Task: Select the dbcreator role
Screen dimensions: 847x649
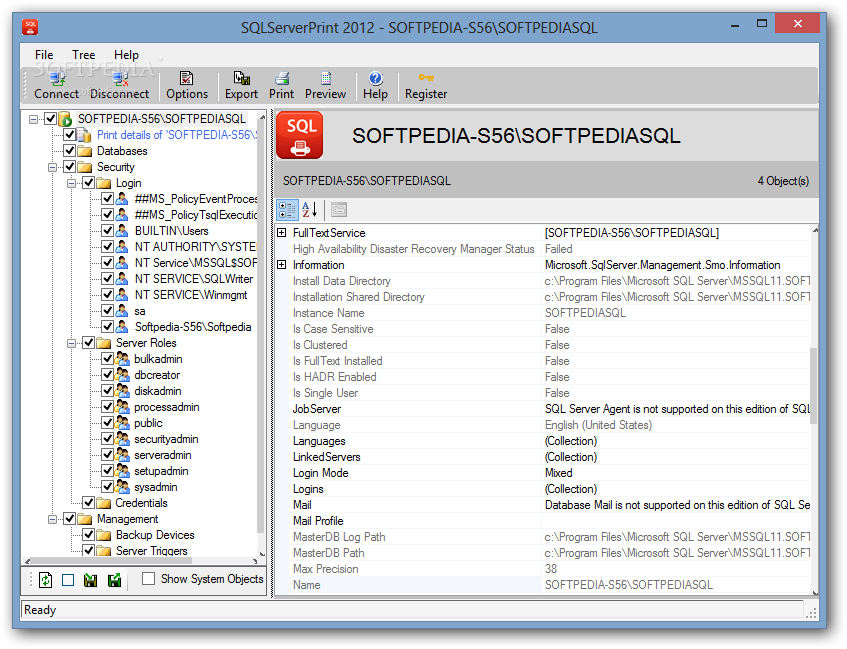Action: pos(157,375)
